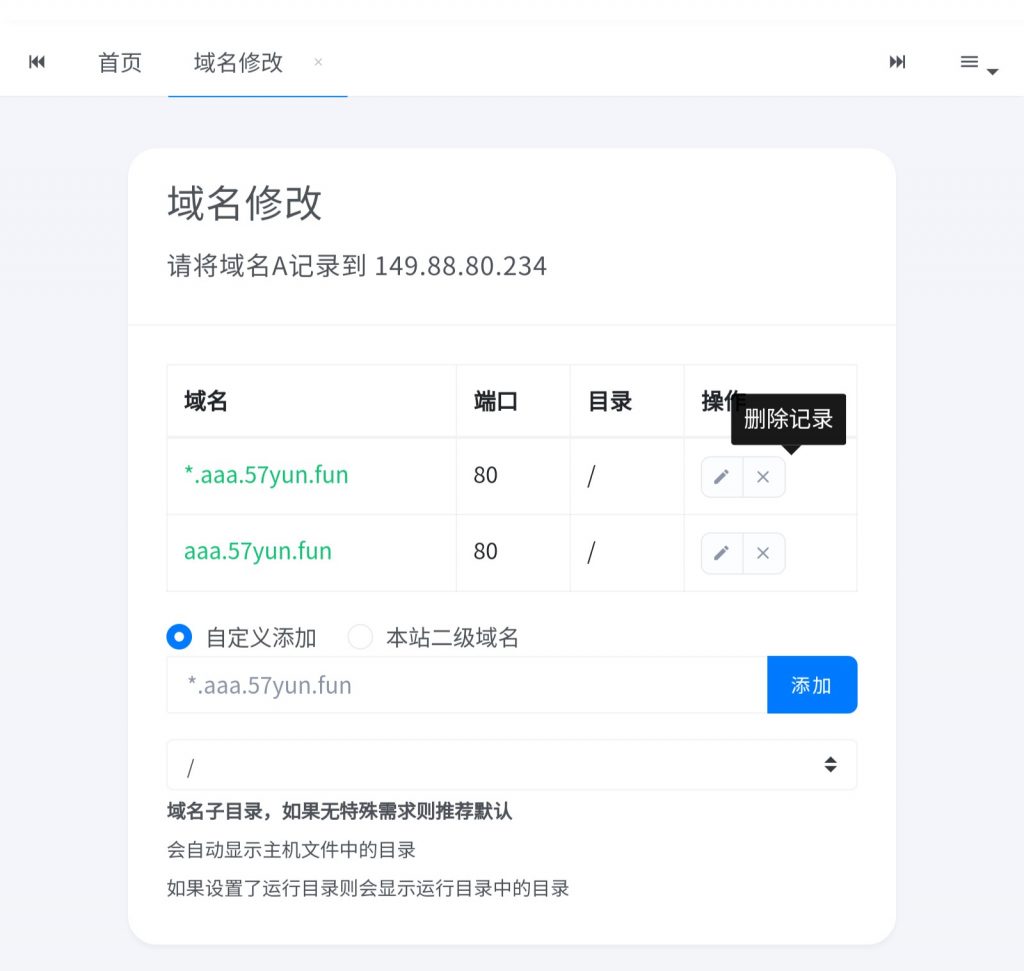Open the tab options hamburger menu

pos(977,63)
